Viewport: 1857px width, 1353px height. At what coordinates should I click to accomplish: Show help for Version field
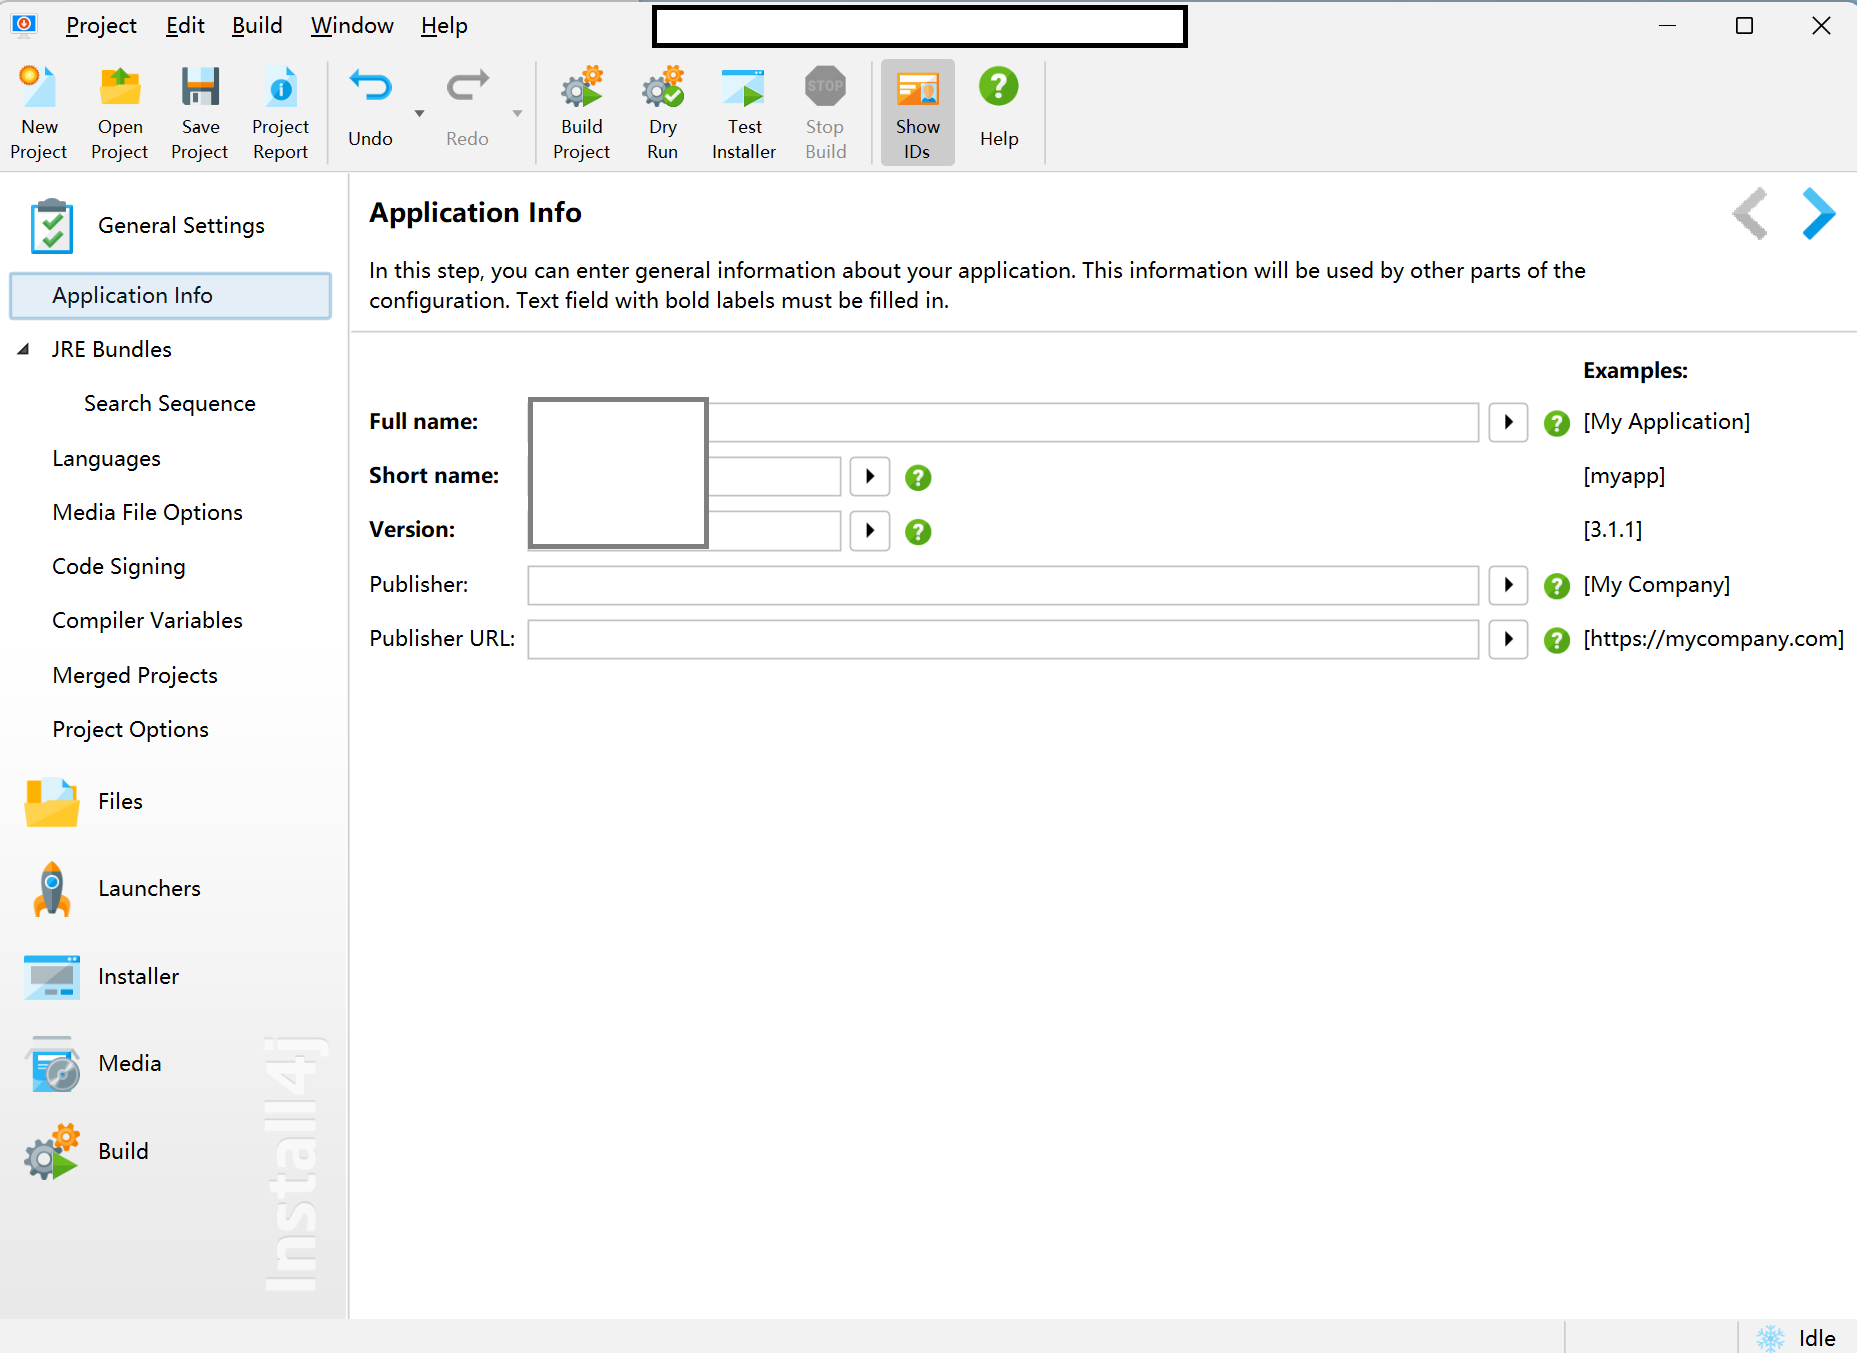pos(918,532)
